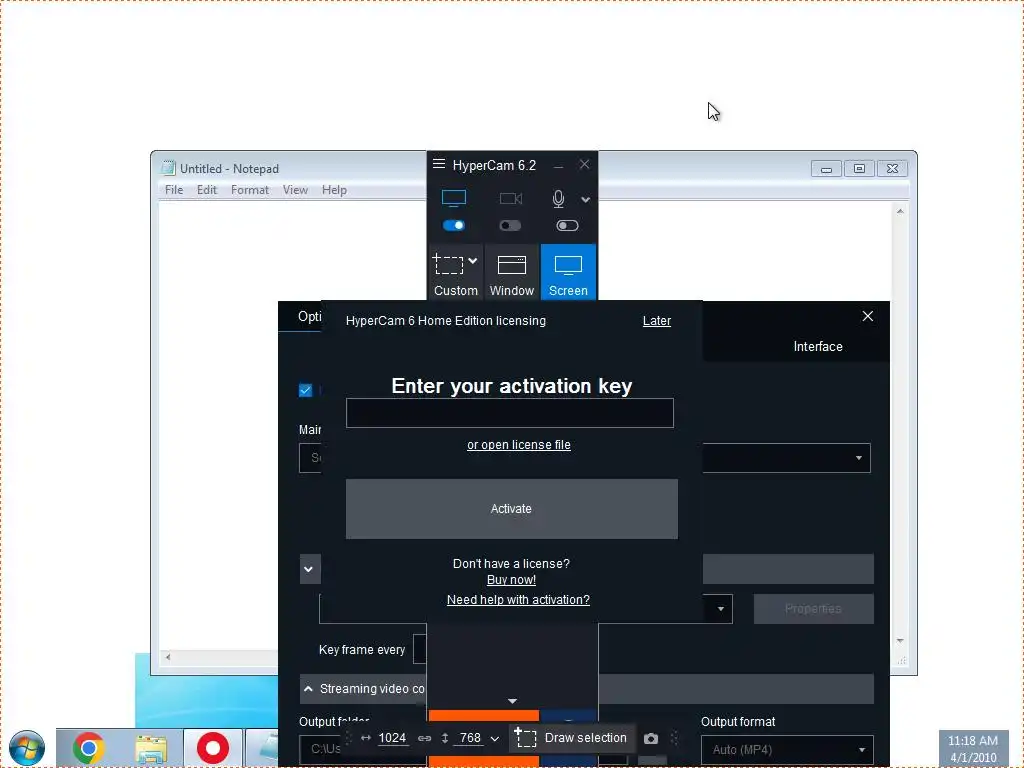This screenshot has height=768, width=1024.
Task: Open Notepad Help menu
Action: (x=334, y=190)
